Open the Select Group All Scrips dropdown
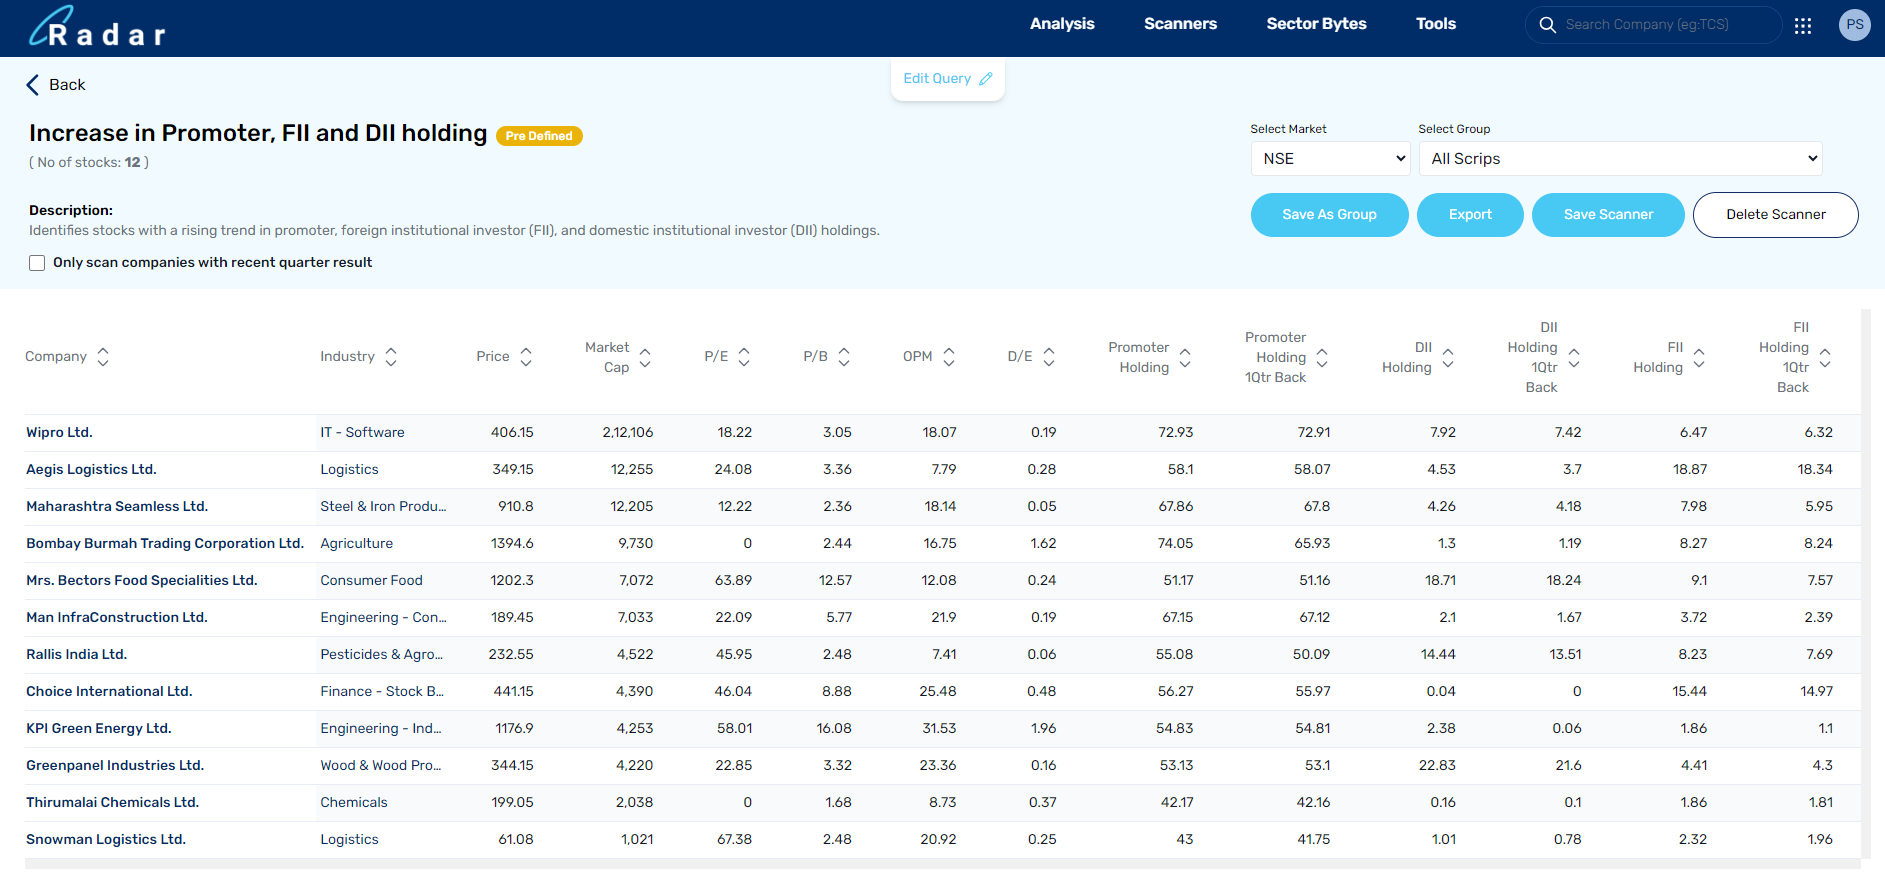 [x=1620, y=159]
